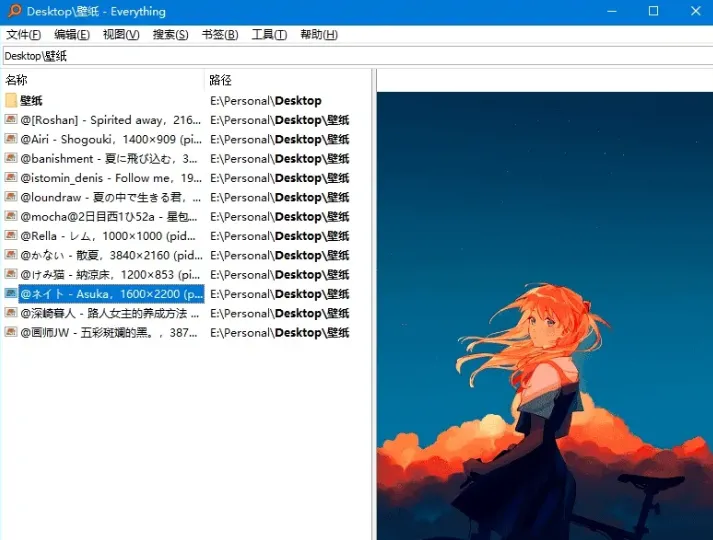
Task: Click the yellow 壁纸 folder icon
Action: [11, 100]
